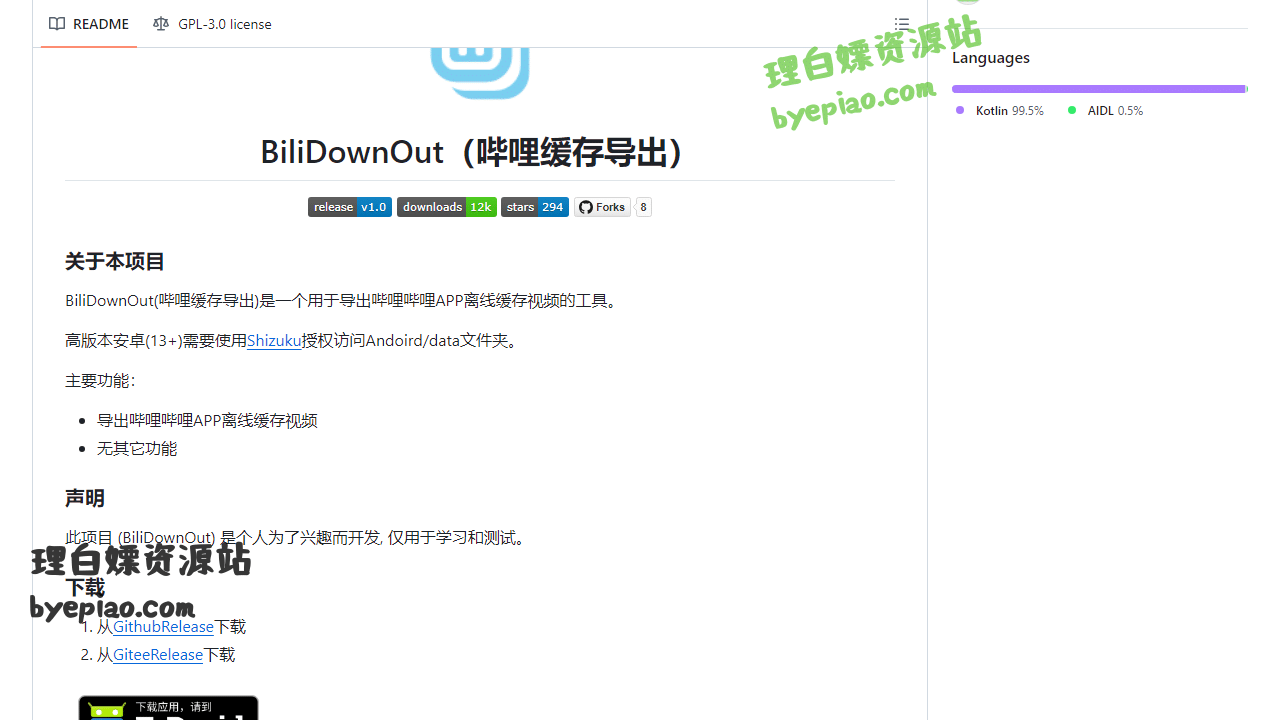Switch to the README tab
Screen dimensions: 1280x720
point(89,24)
